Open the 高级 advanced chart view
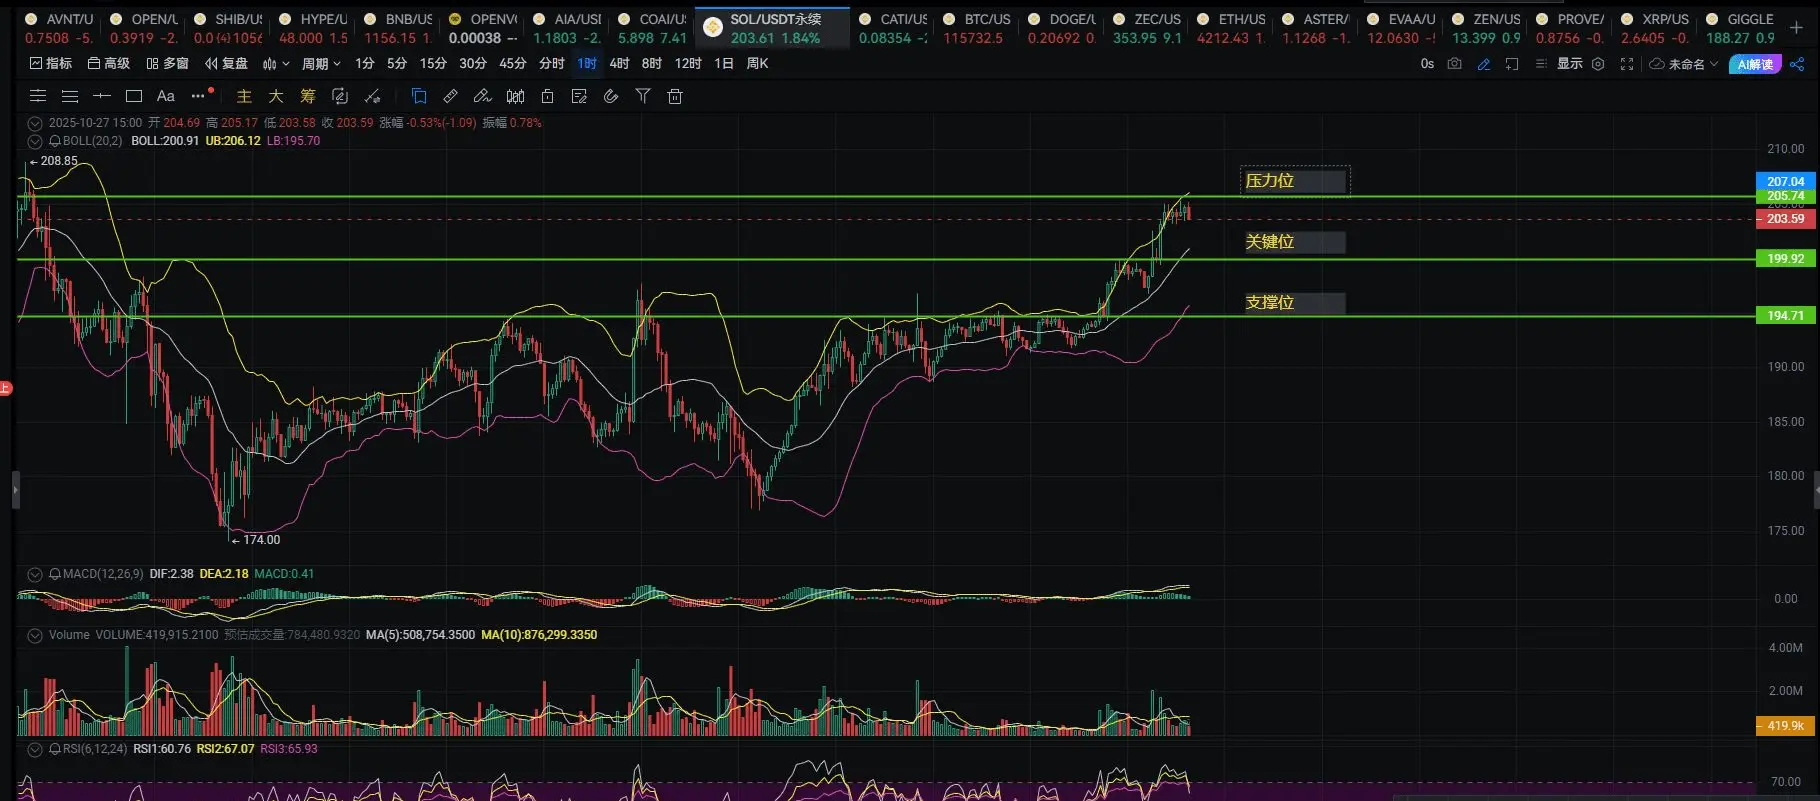The height and width of the screenshot is (801, 1820). [109, 63]
